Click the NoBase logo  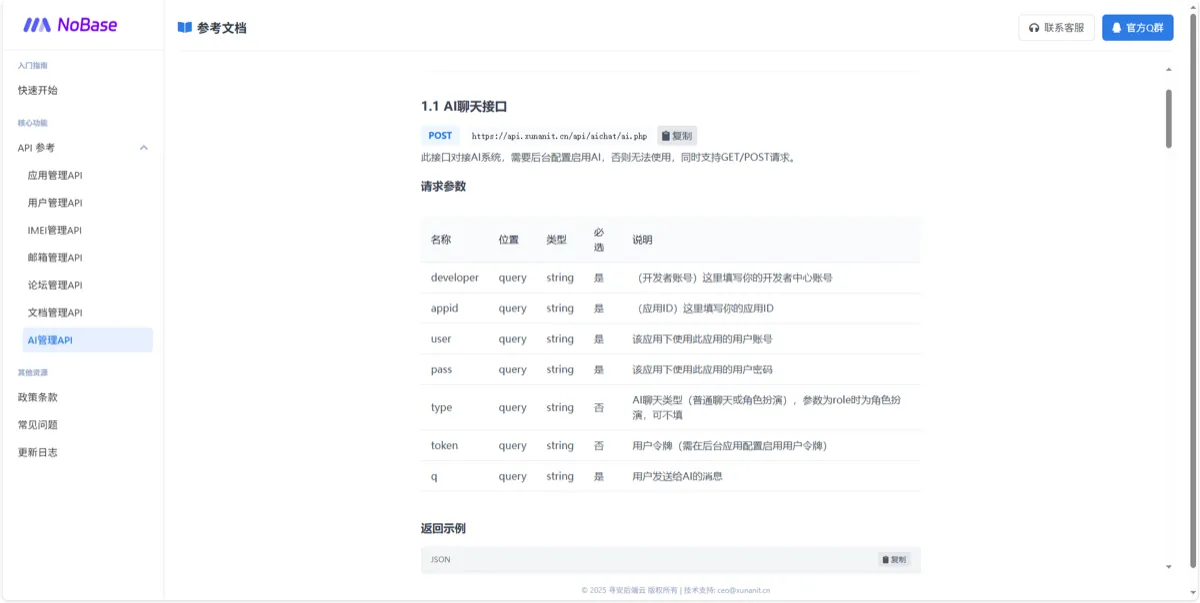(x=70, y=25)
